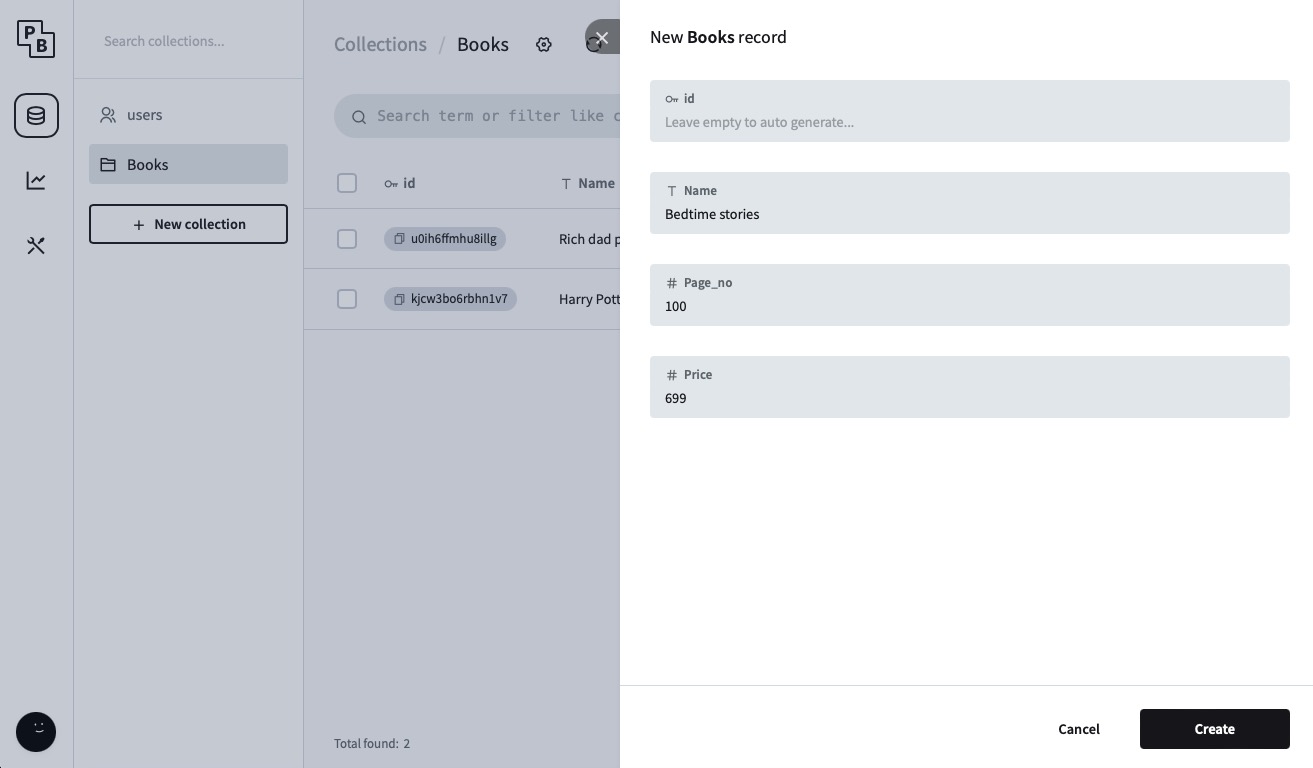This screenshot has height=768, width=1313.
Task: Check the Harry Potter record row checkbox
Action: (347, 299)
